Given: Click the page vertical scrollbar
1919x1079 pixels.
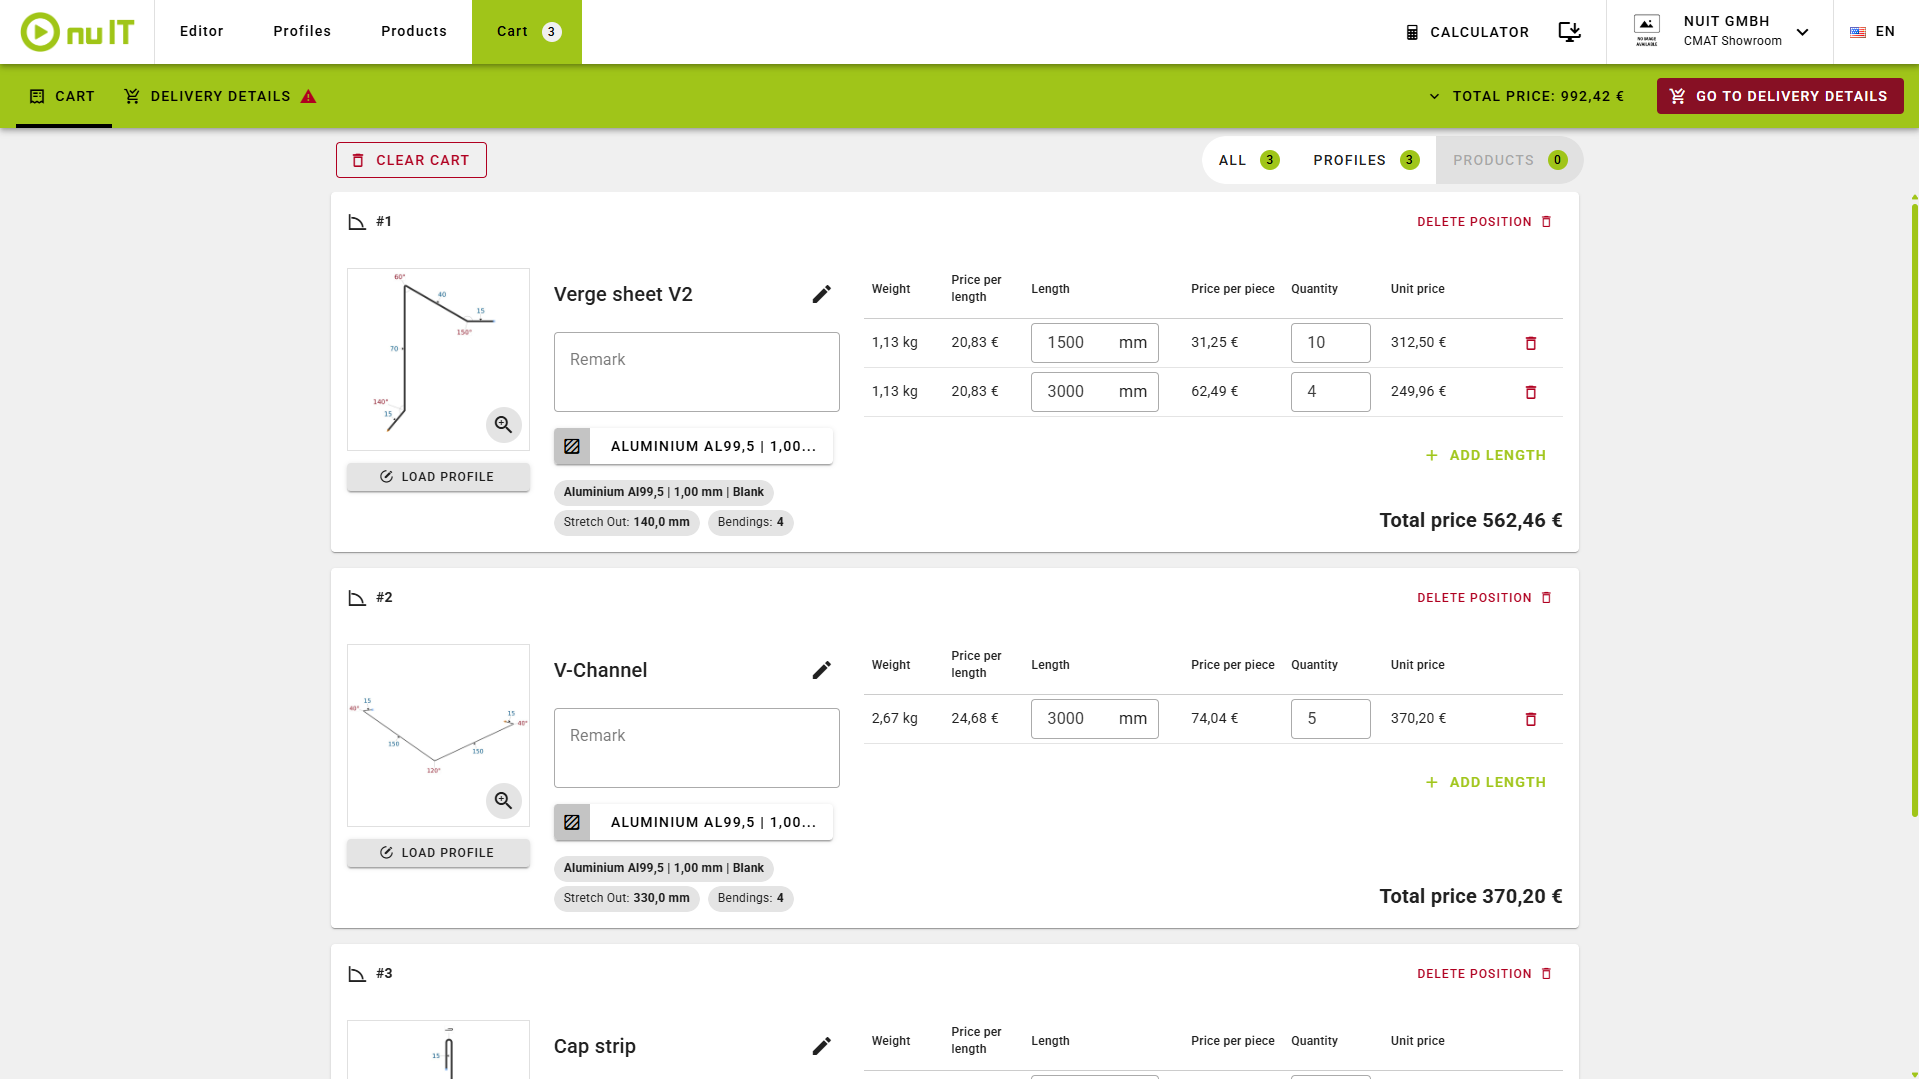Looking at the screenshot, I should click(1914, 510).
